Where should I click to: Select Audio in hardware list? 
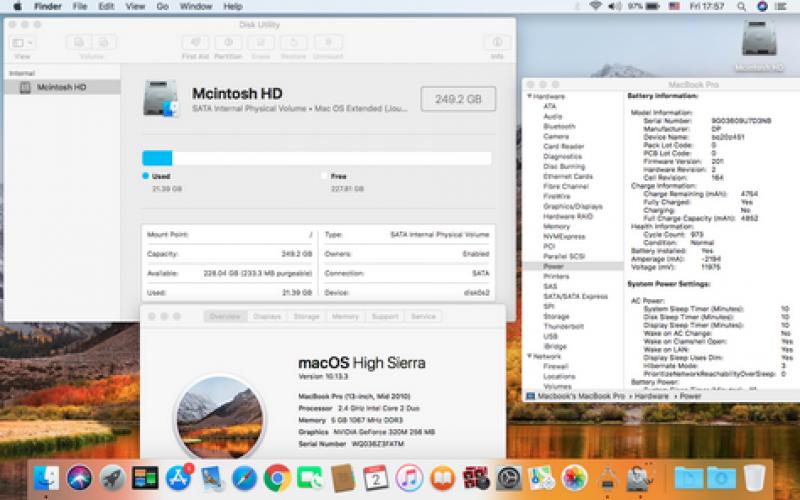(x=553, y=116)
